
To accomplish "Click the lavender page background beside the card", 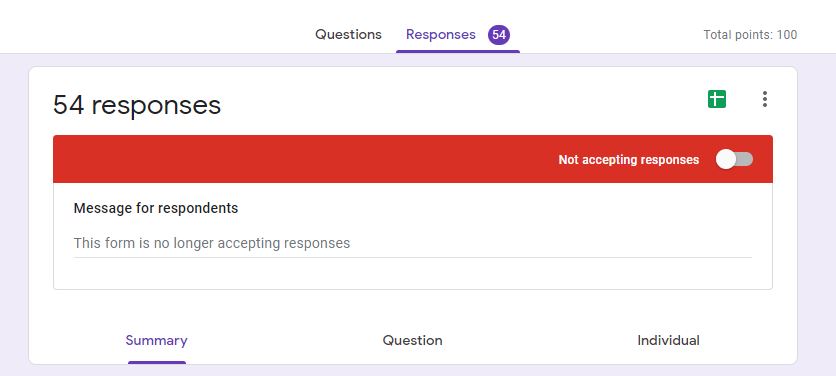I will pos(816,213).
